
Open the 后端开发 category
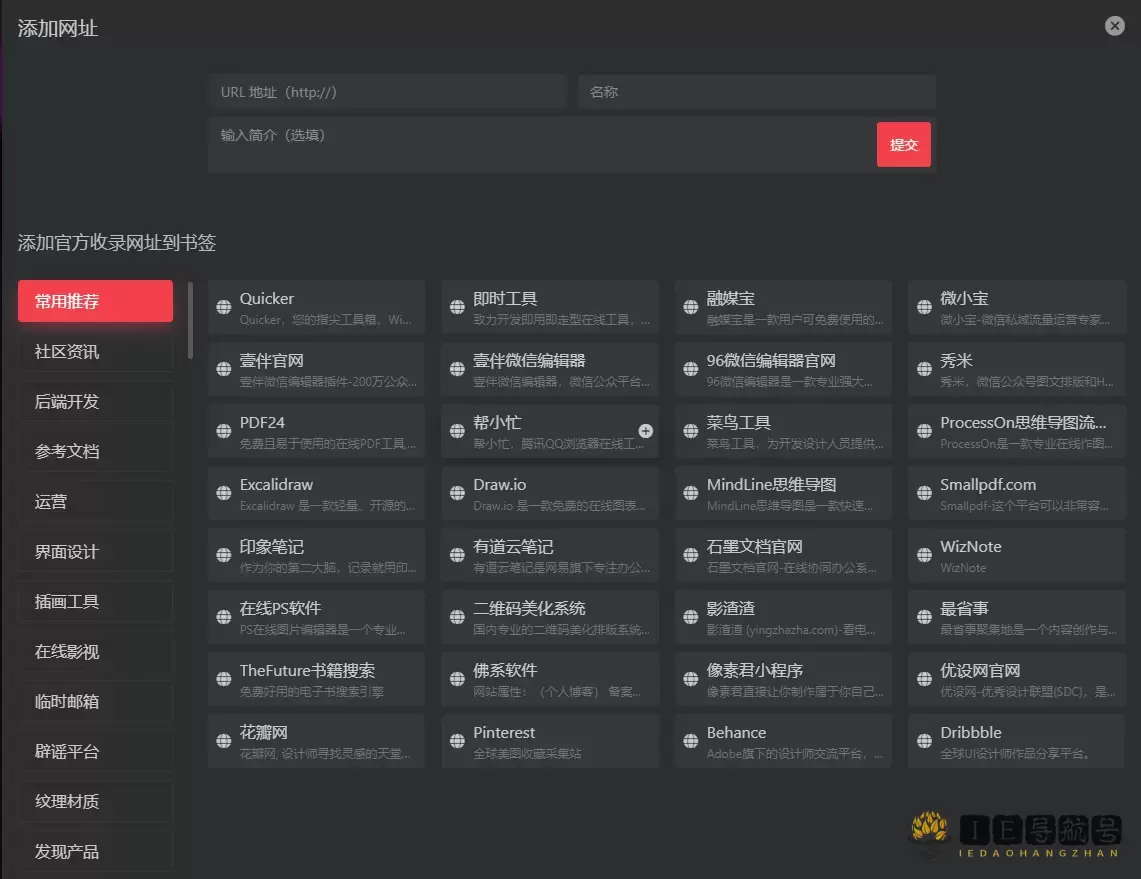95,402
